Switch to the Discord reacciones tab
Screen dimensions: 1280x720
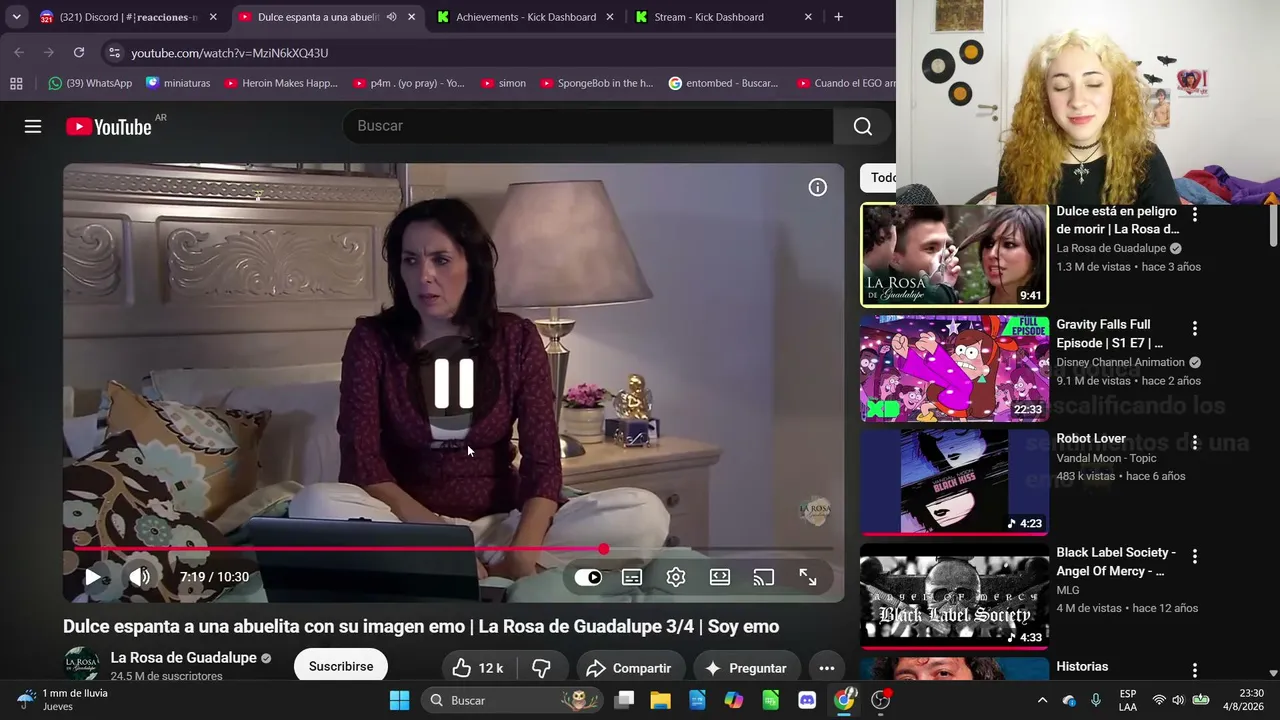click(x=128, y=17)
